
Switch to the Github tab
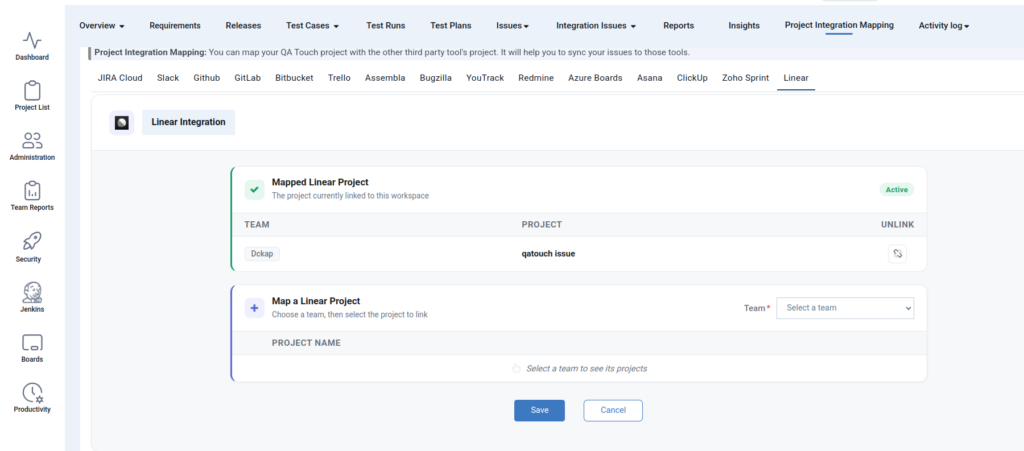point(206,78)
